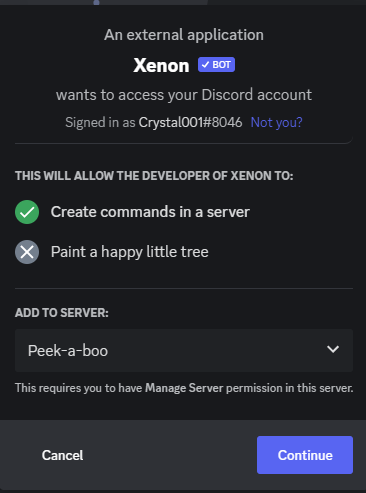The image size is (366, 493).
Task: Click the verified BOT badge
Action: click(216, 65)
